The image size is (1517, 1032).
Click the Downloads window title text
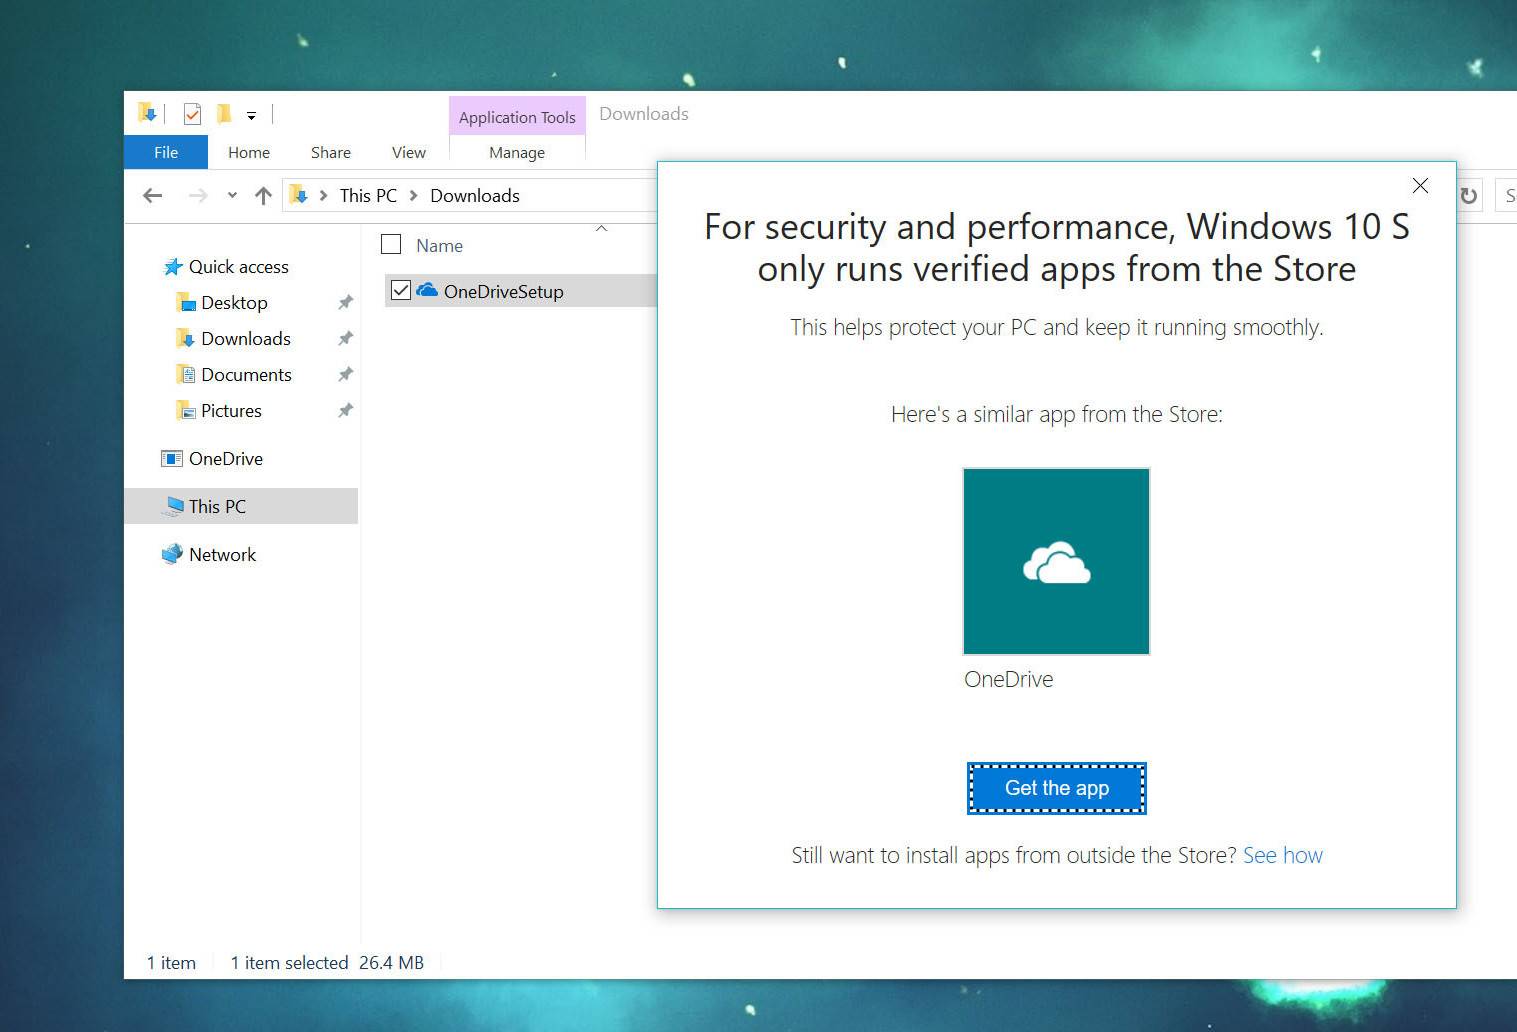[644, 114]
